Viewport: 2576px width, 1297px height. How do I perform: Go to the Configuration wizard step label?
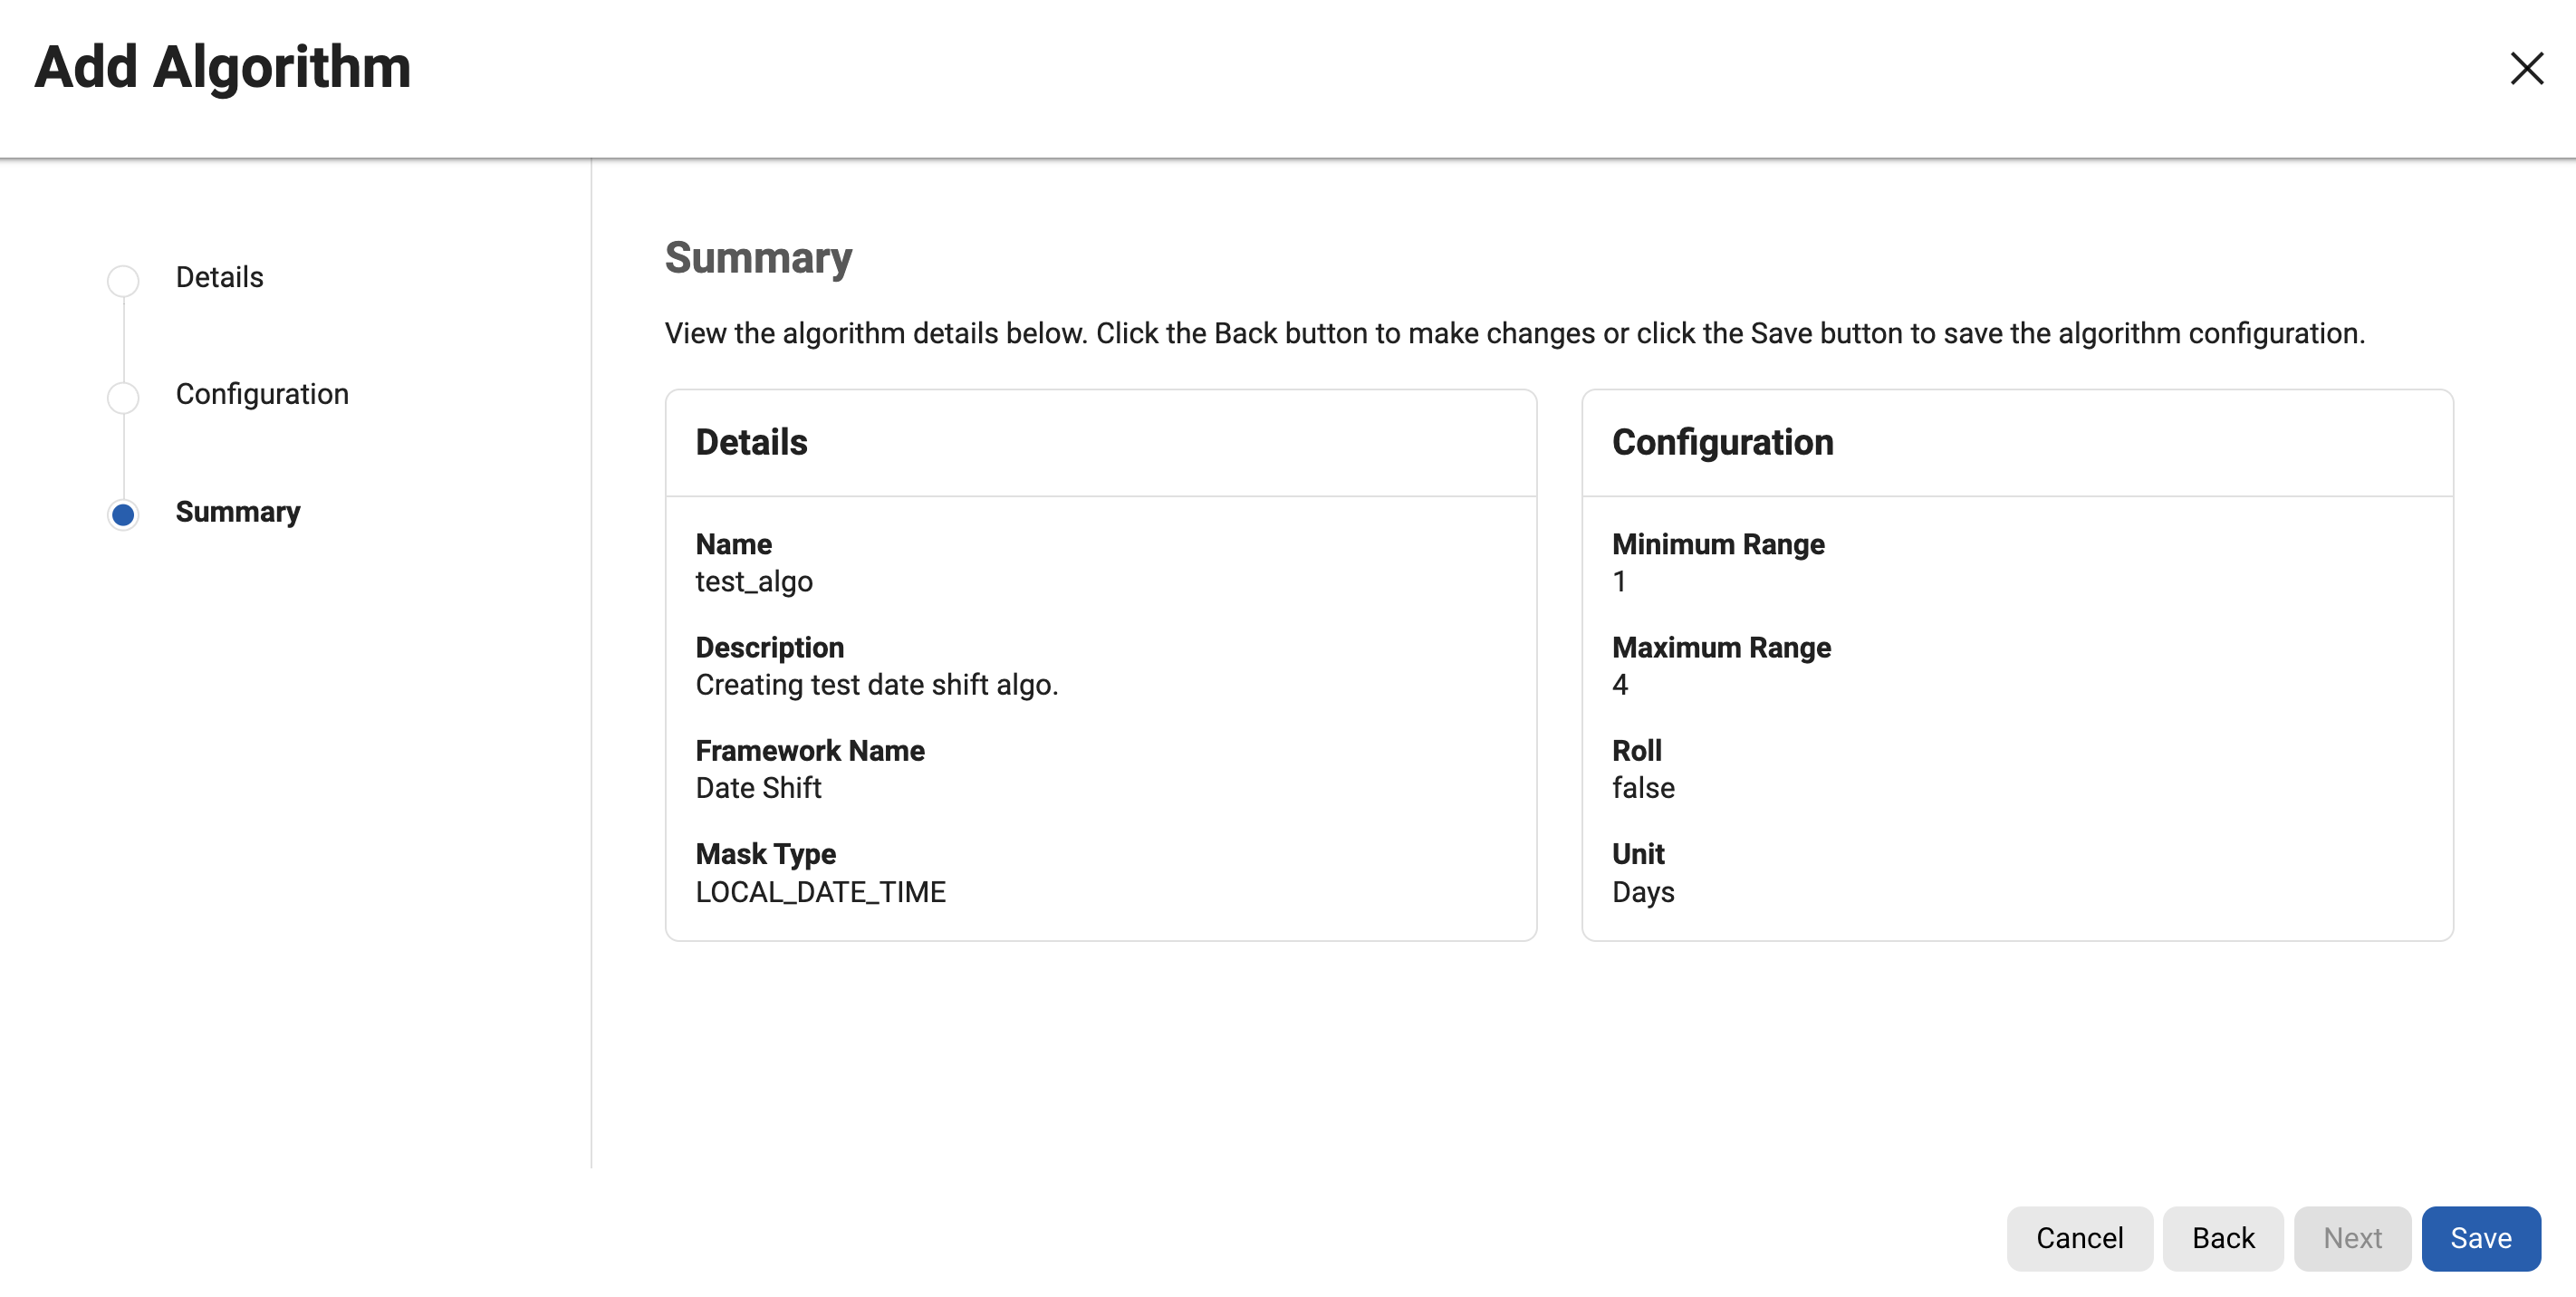click(x=262, y=394)
